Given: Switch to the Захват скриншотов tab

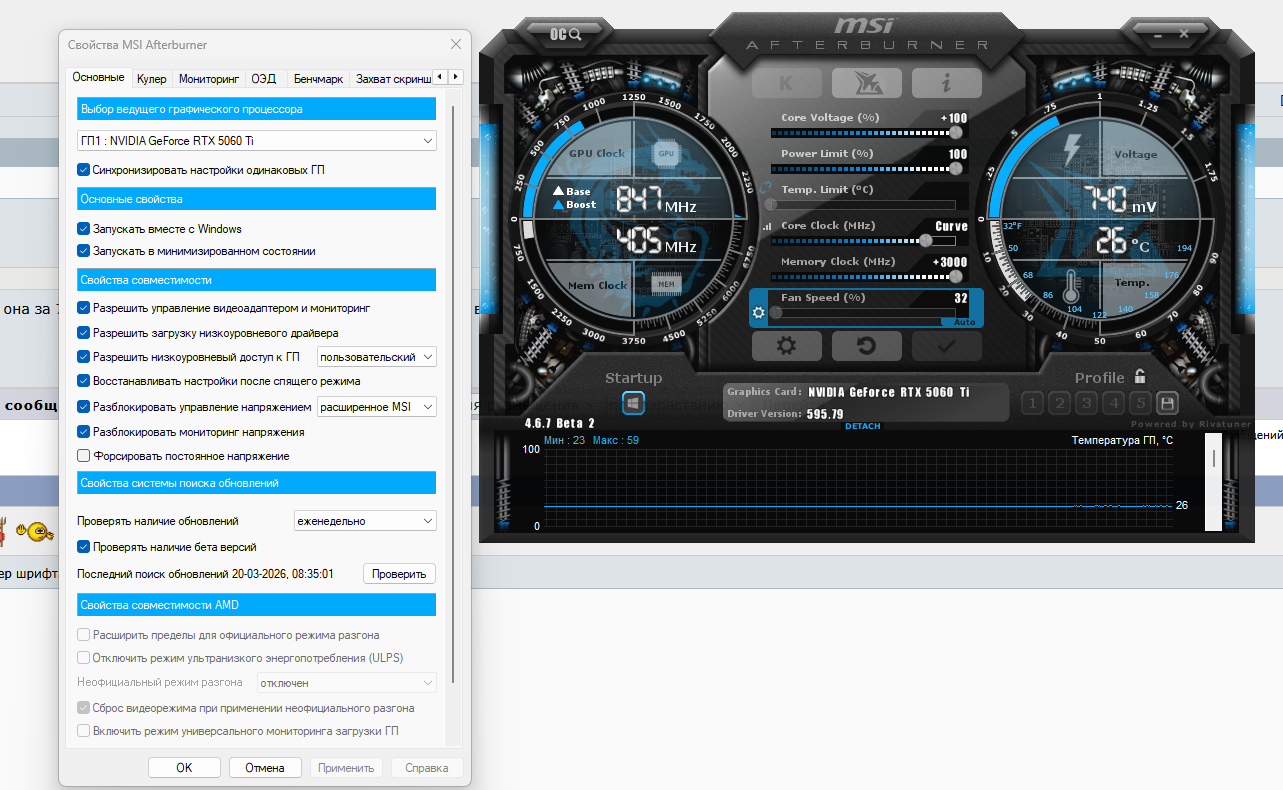Looking at the screenshot, I should click(x=393, y=78).
